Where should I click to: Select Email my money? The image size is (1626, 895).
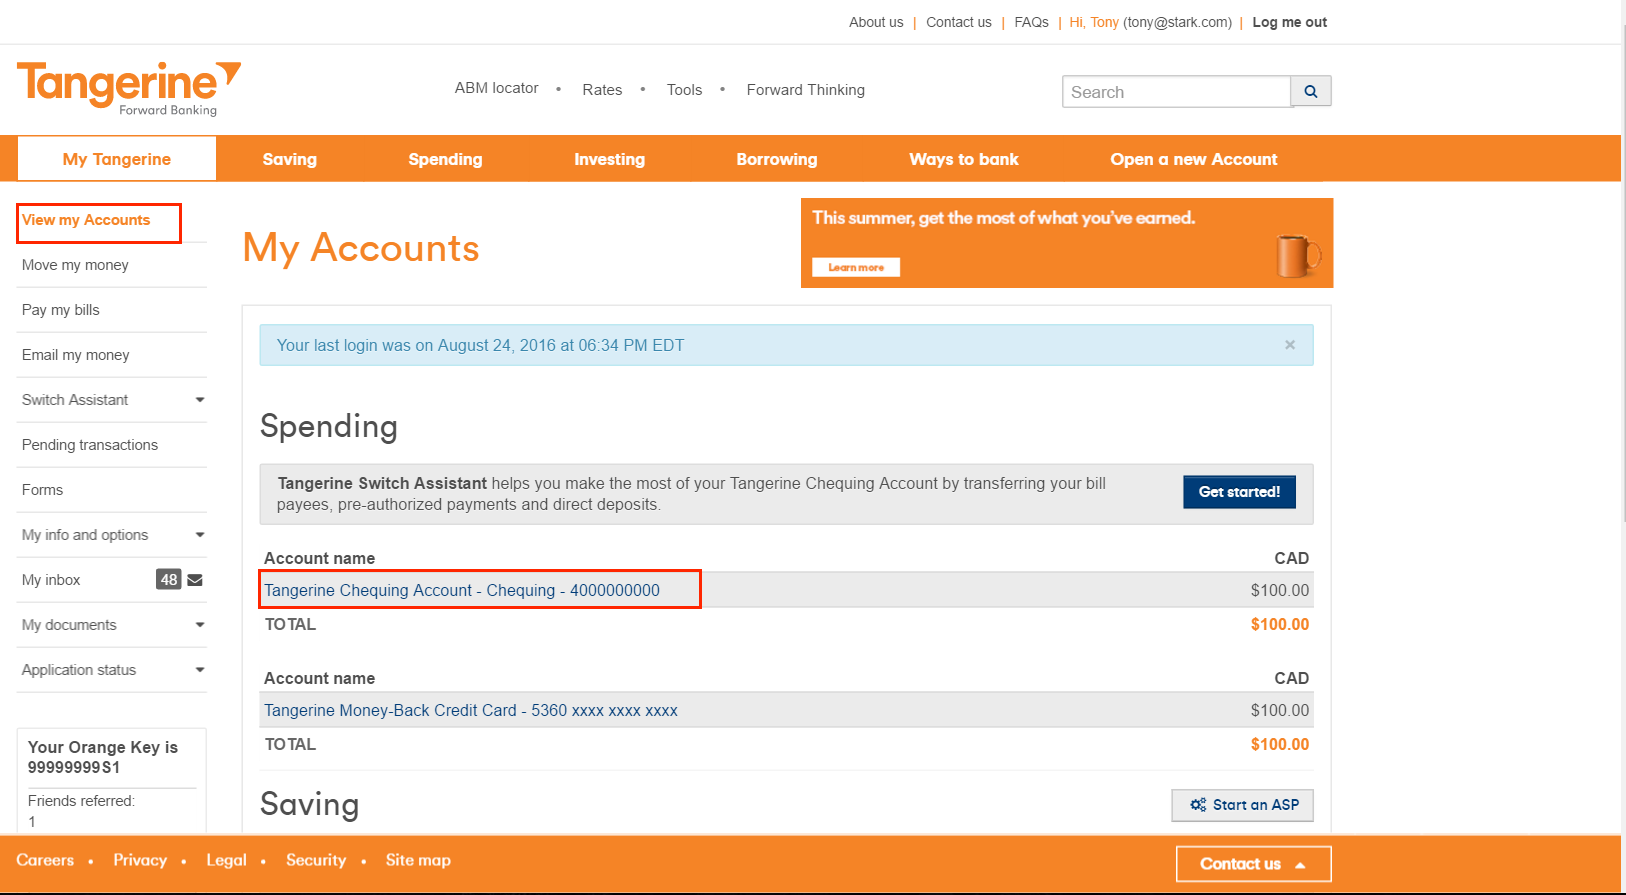coord(76,355)
